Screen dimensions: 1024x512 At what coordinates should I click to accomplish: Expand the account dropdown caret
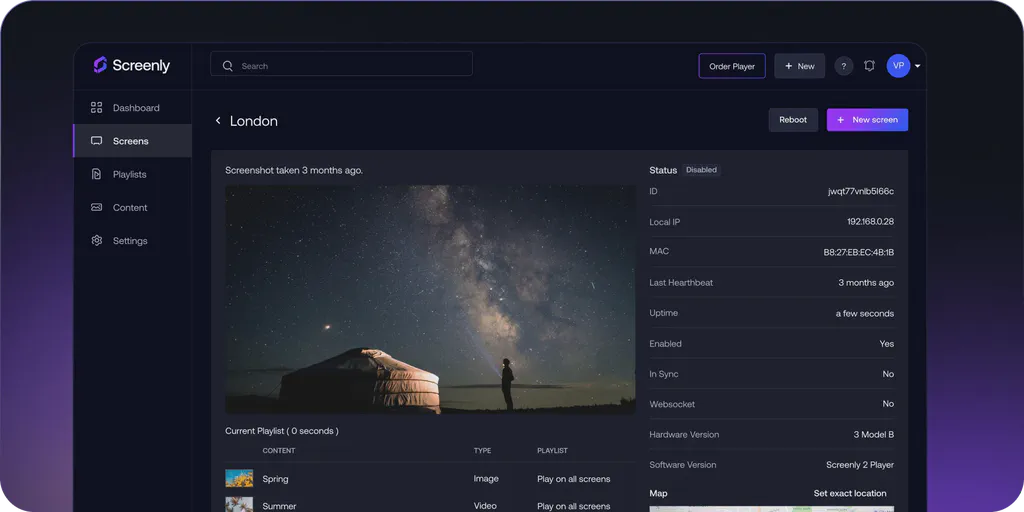click(x=918, y=67)
